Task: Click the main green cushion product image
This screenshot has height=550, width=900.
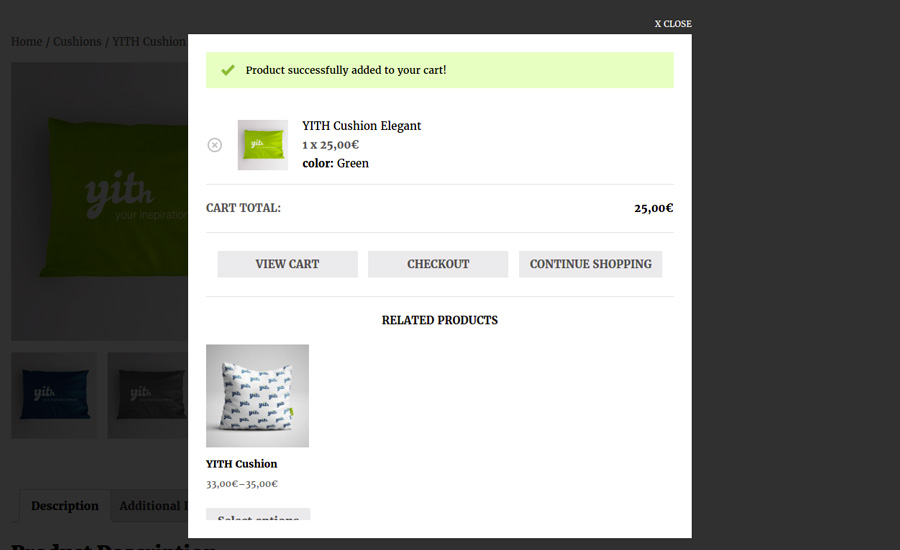Action: click(x=99, y=202)
